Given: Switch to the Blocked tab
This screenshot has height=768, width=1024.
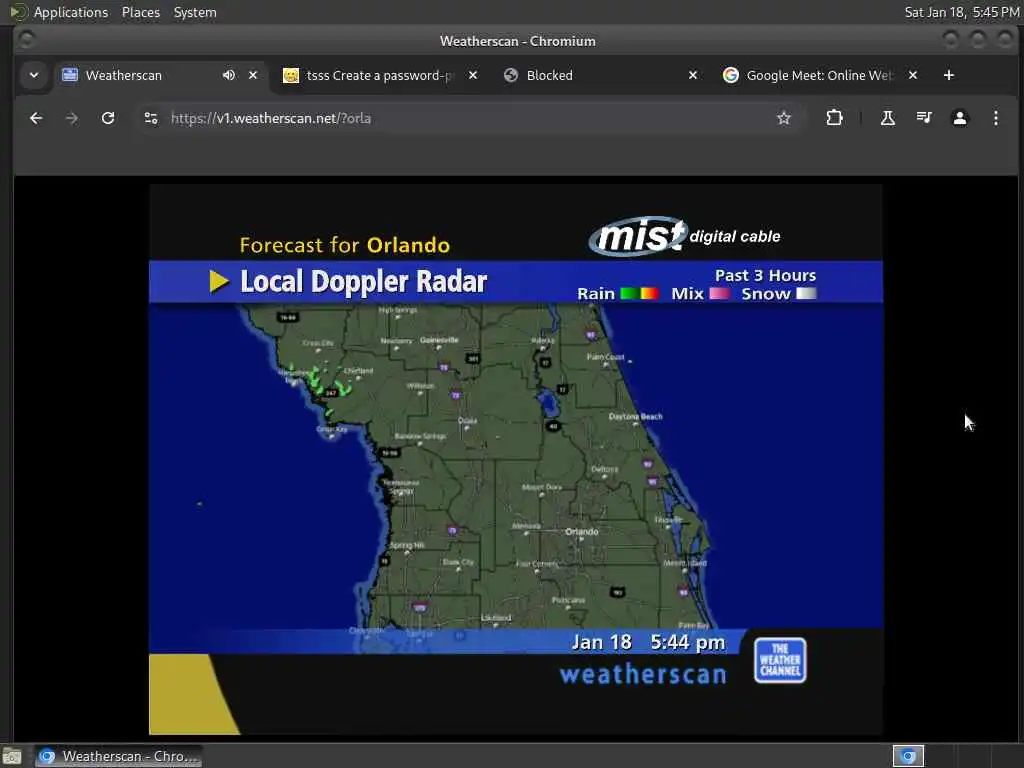Looking at the screenshot, I should pyautogui.click(x=601, y=75).
